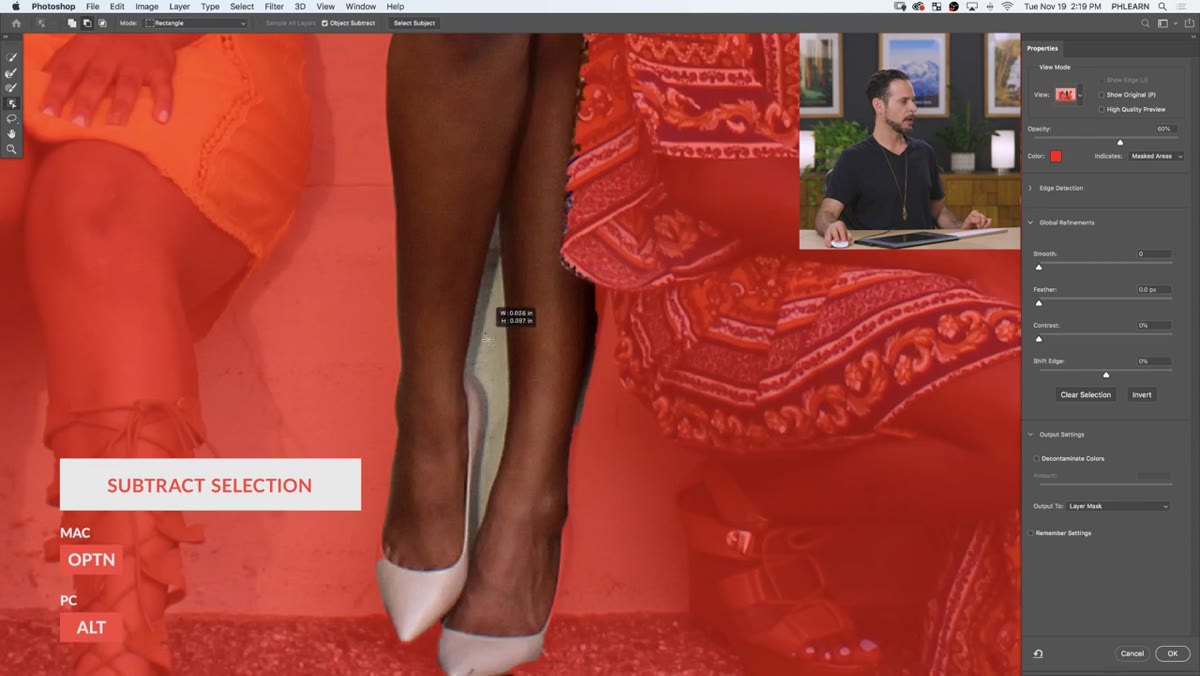This screenshot has height=676, width=1200.
Task: Click the red overlay Color swatch
Action: (1055, 156)
